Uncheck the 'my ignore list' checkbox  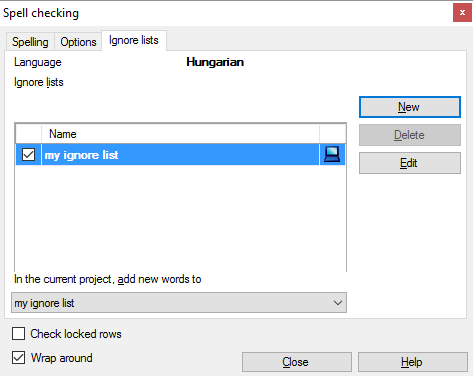(x=28, y=155)
